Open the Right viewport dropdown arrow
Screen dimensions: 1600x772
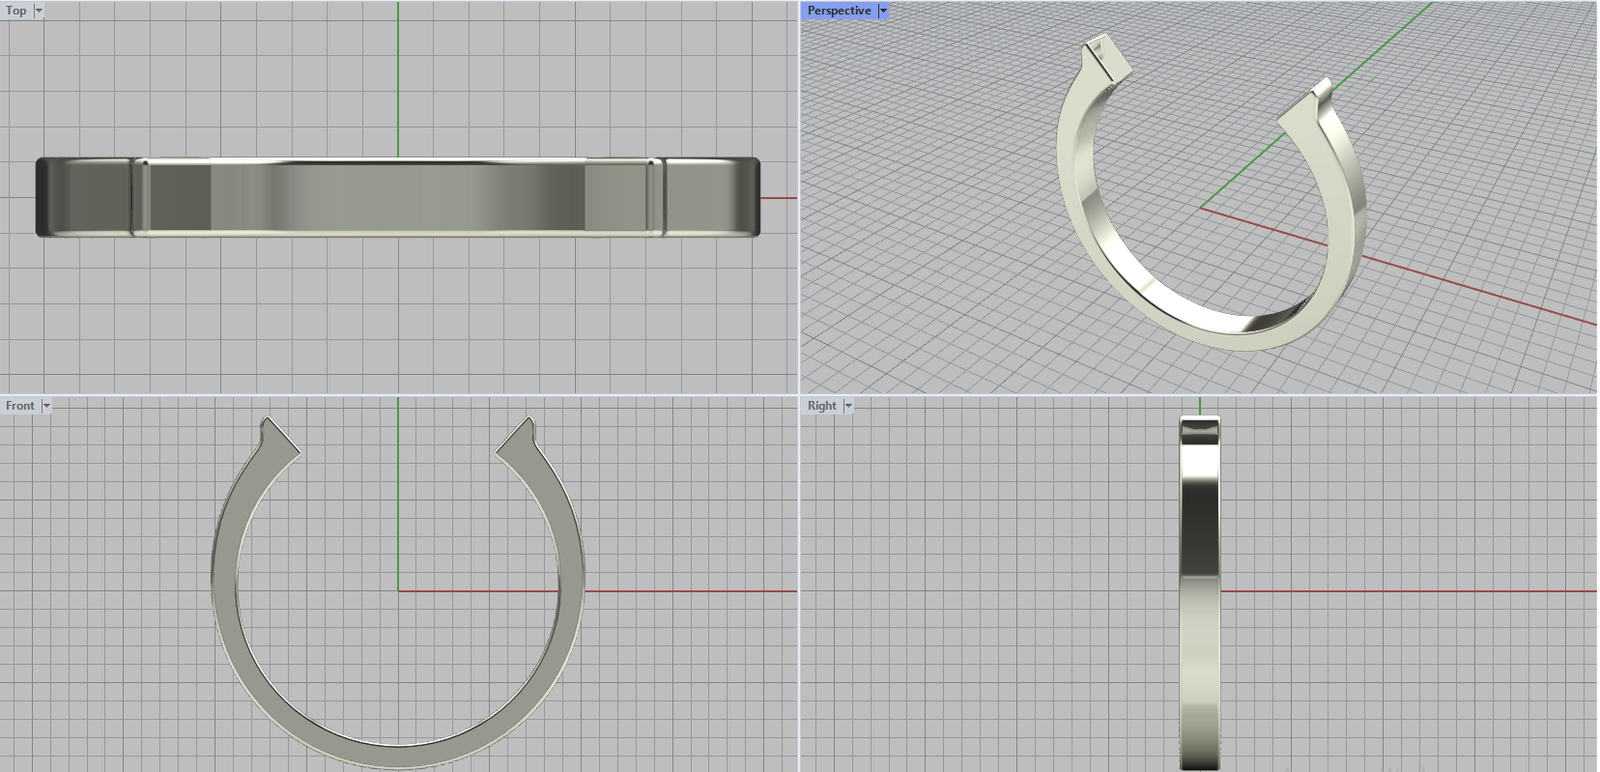click(848, 406)
